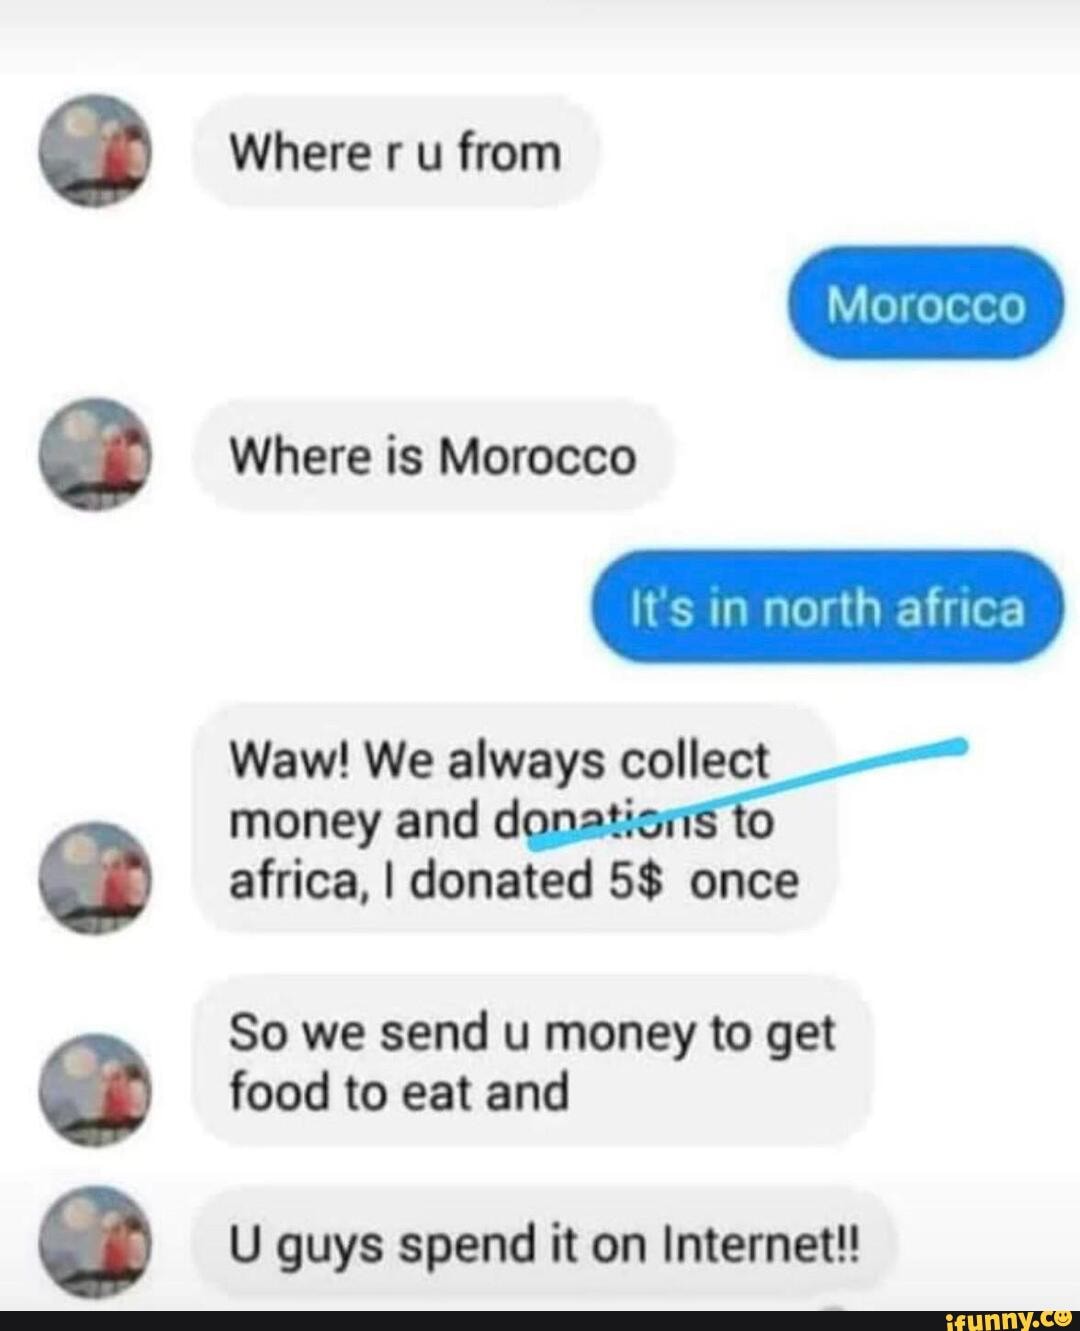This screenshot has width=1080, height=1331.
Task: Open the sender avatar next to "Where is Morocco"
Action: pos(96,455)
